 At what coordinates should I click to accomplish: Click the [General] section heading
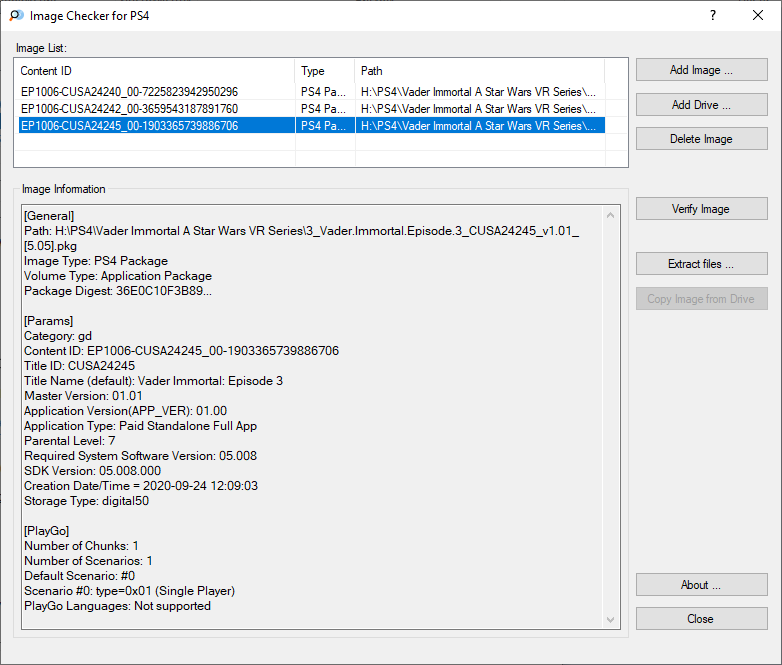pyautogui.click(x=49, y=216)
